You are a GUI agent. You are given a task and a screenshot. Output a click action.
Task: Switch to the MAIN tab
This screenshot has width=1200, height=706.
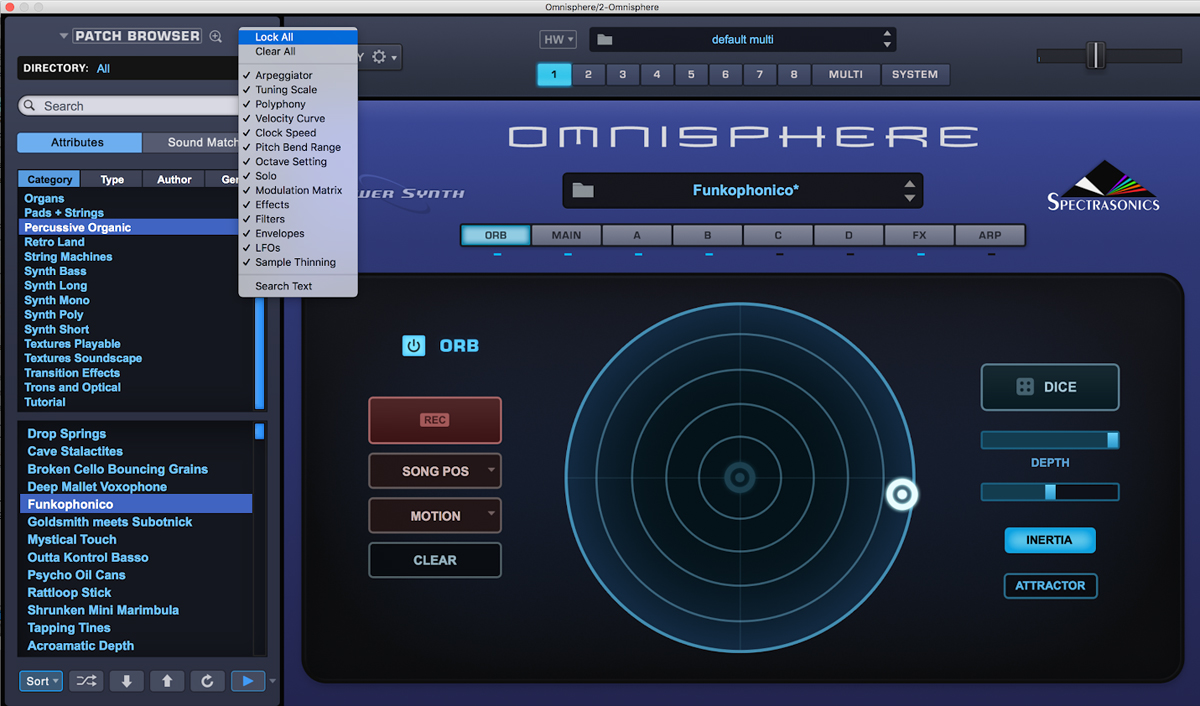pyautogui.click(x=566, y=236)
